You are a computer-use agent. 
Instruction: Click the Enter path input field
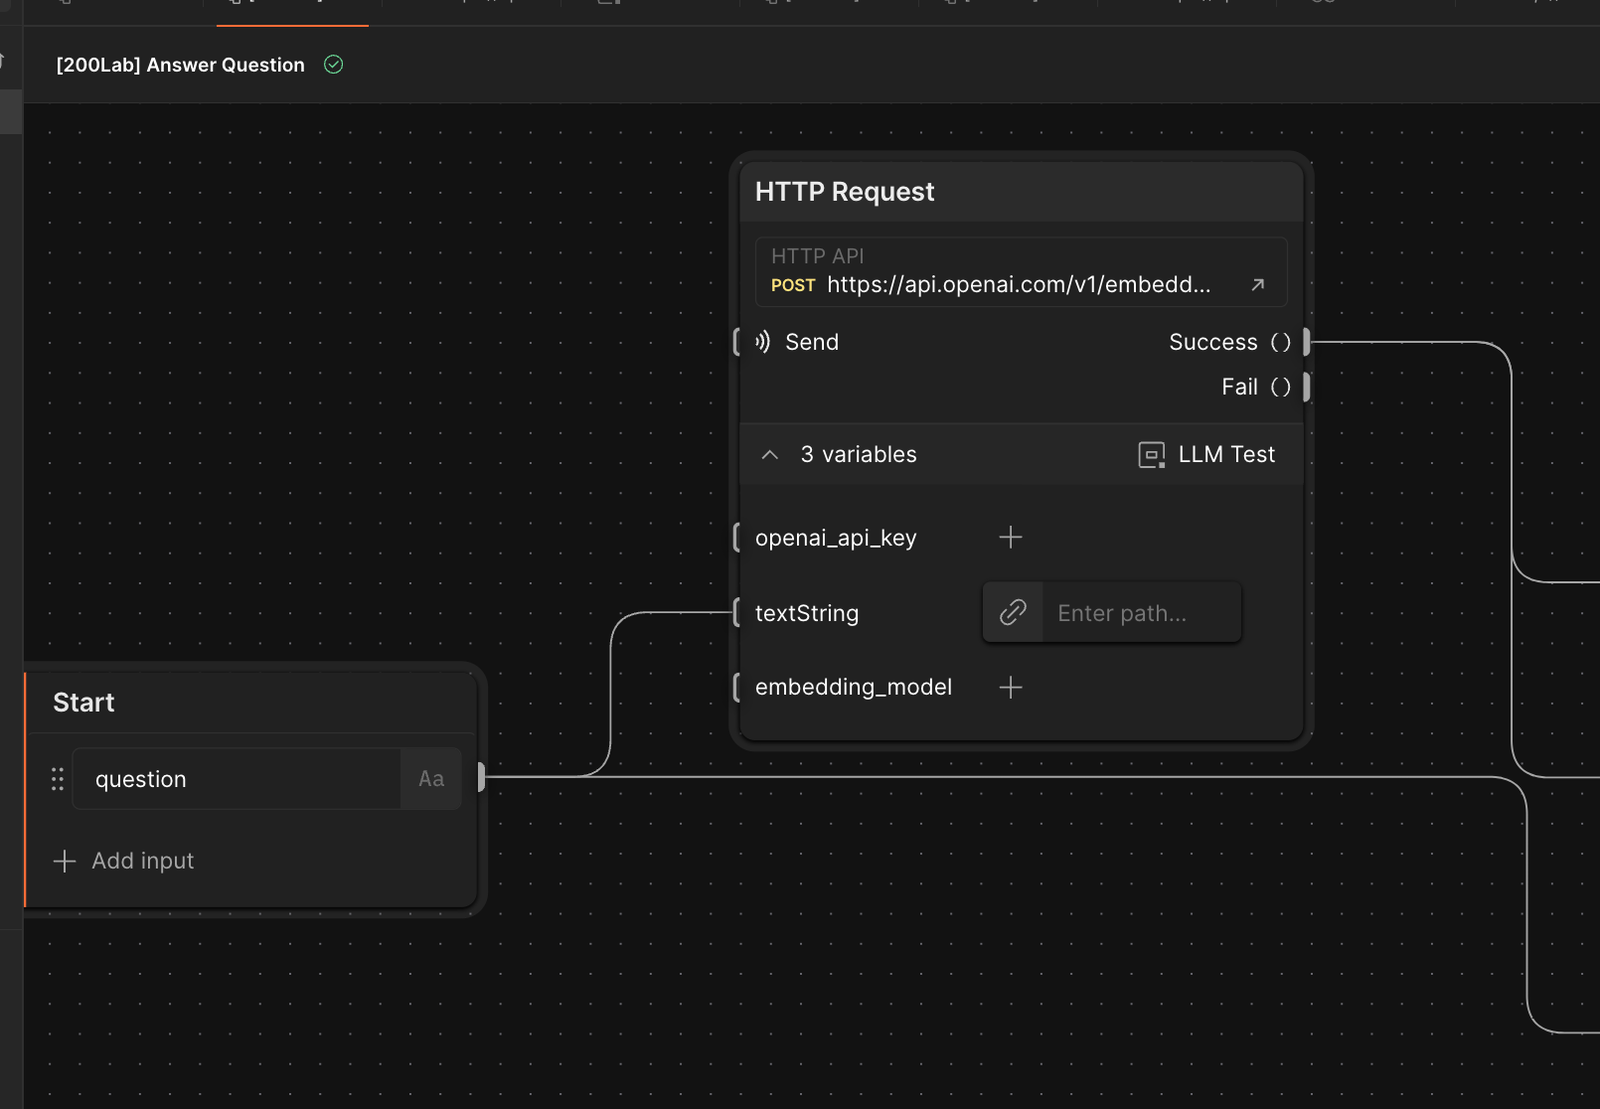click(1140, 613)
